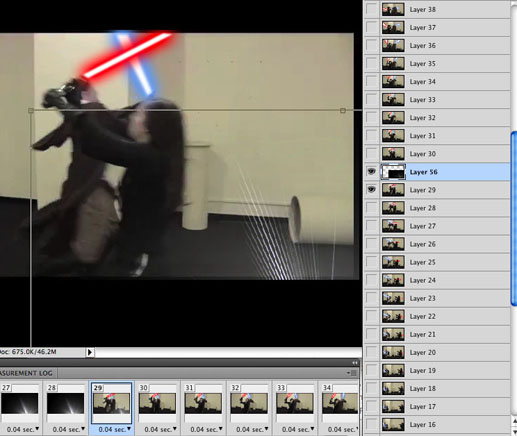Select animation frame 29 thumbnail
The height and width of the screenshot is (436, 517).
coord(111,403)
